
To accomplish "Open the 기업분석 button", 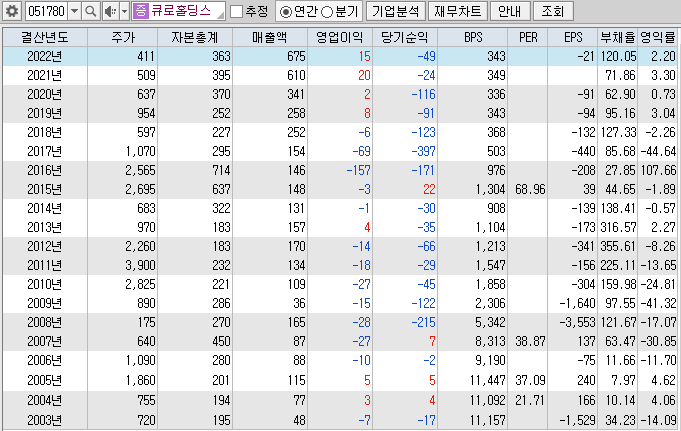I will 395,11.
